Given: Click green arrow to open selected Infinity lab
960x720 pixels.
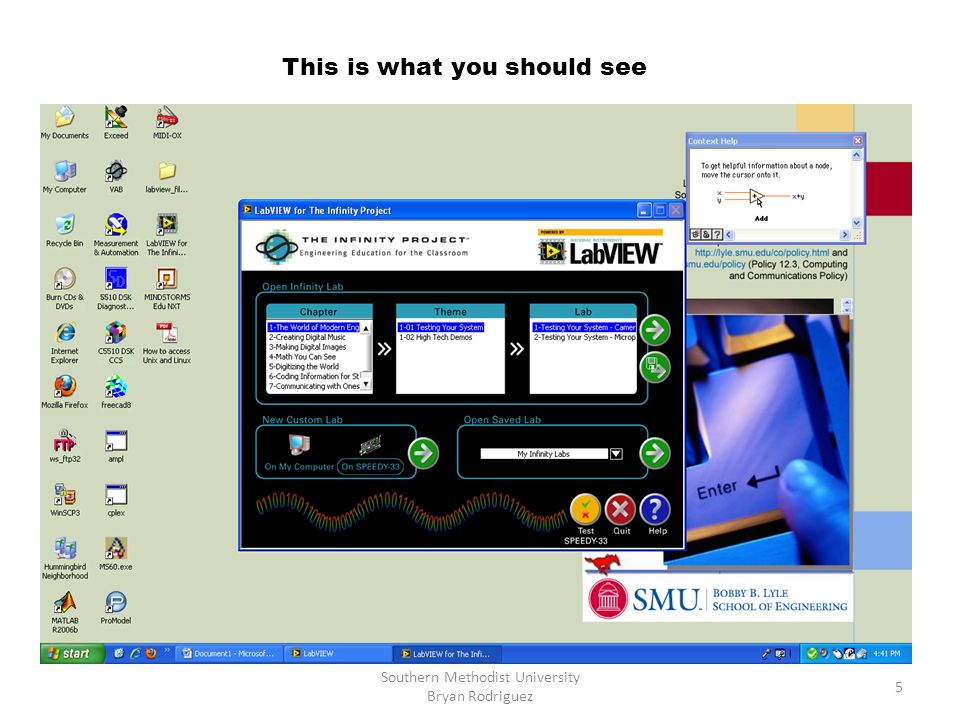Looking at the screenshot, I should tap(655, 331).
